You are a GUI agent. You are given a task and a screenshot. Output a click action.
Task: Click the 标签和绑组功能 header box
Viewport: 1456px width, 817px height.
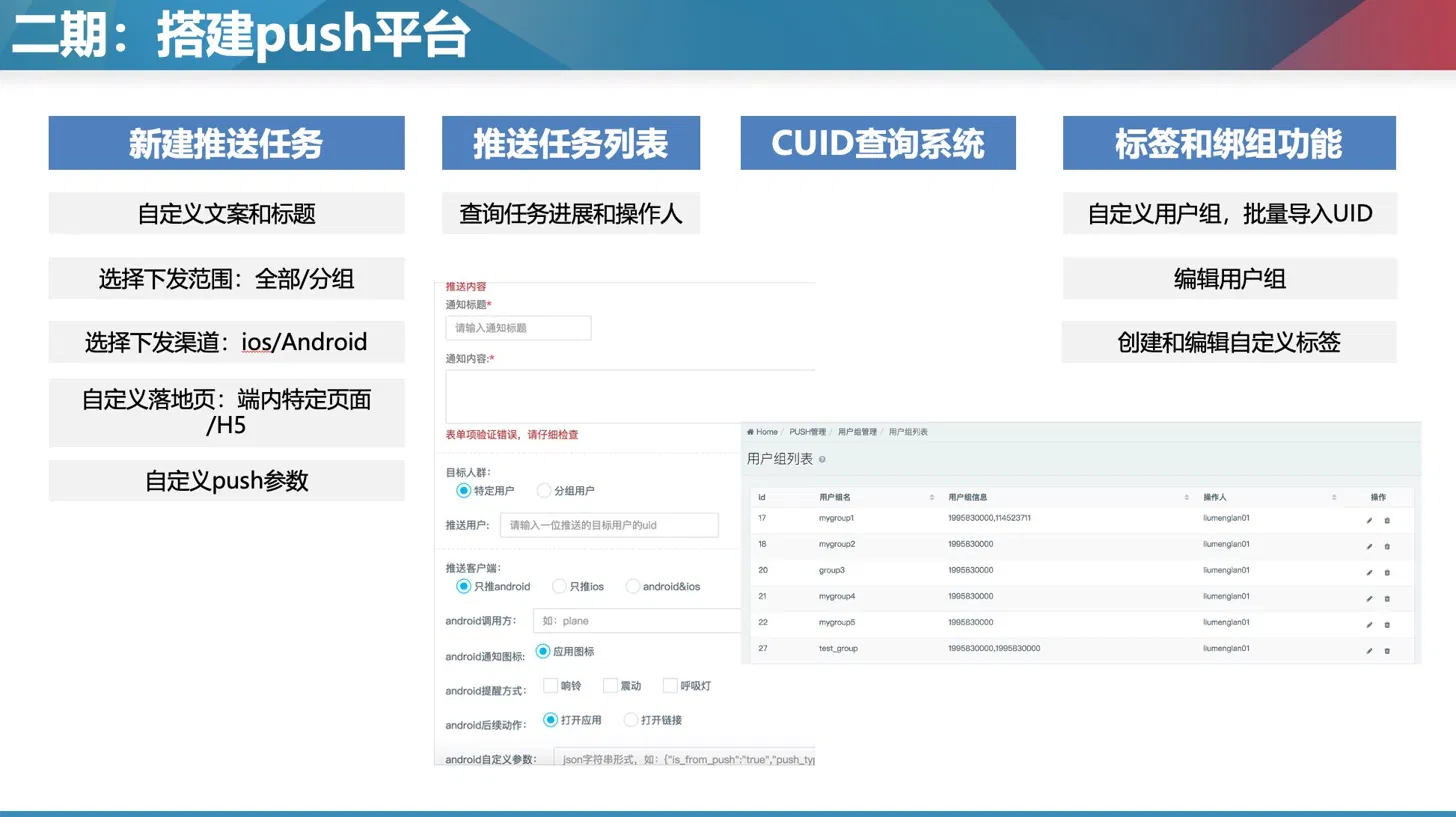(x=1229, y=143)
